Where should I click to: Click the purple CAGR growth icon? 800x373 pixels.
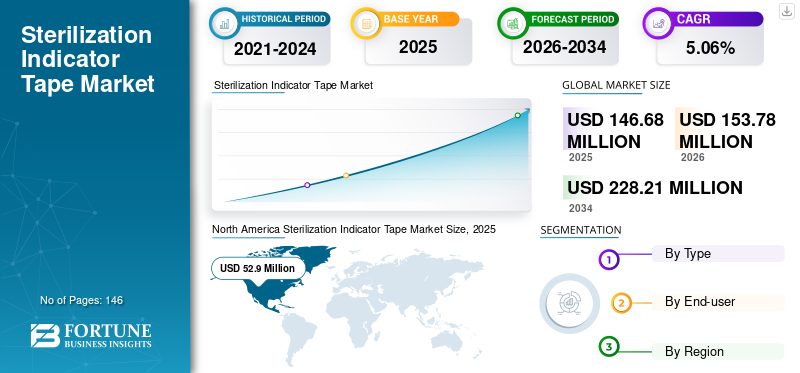tap(658, 23)
